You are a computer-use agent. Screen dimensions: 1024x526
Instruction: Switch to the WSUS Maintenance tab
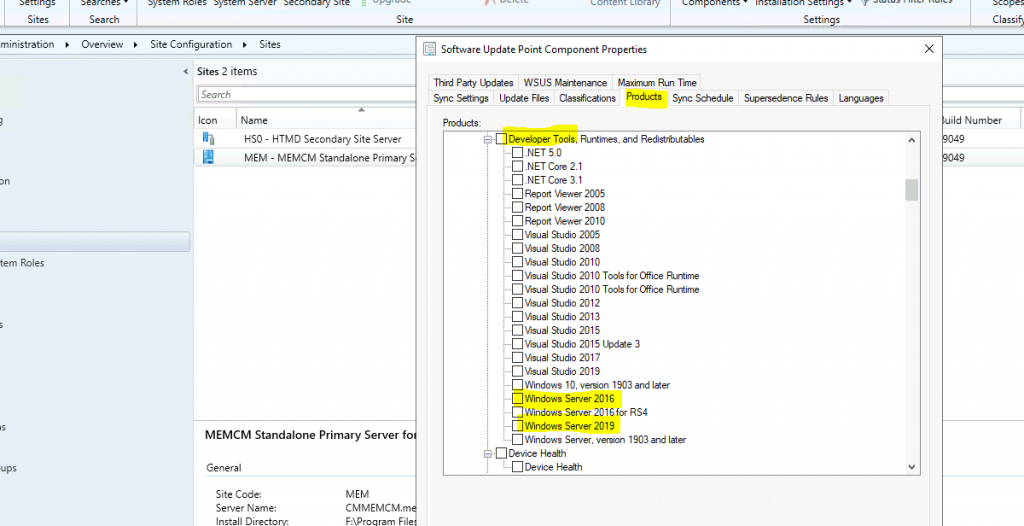coord(565,82)
